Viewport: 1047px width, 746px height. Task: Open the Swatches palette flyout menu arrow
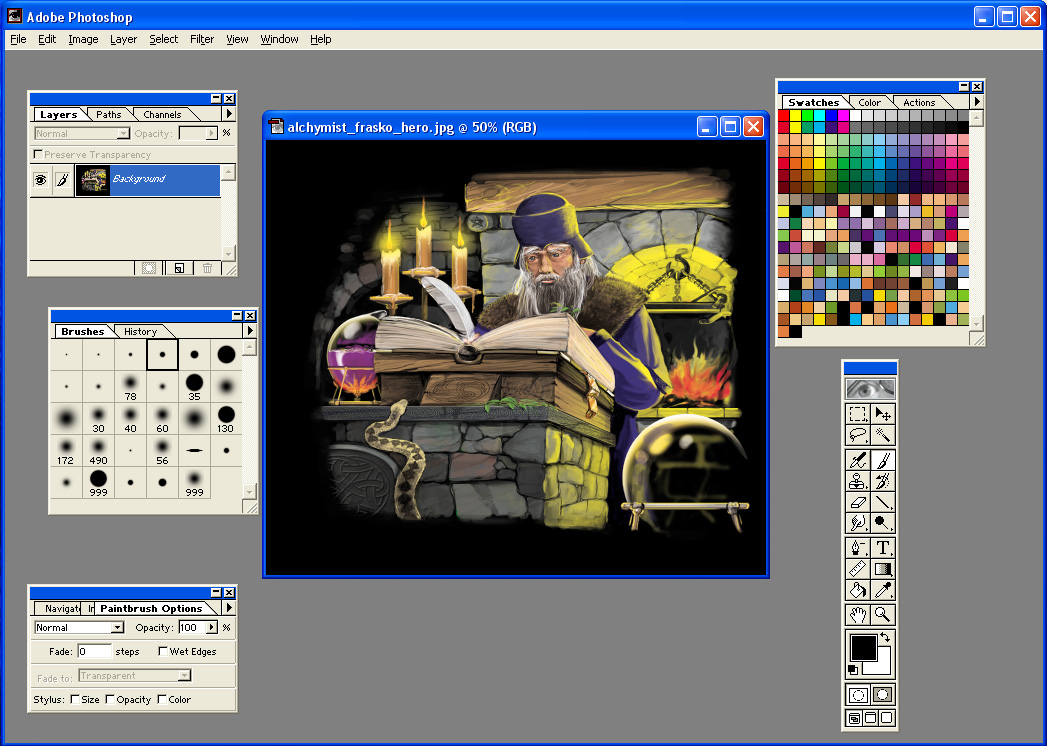(977, 102)
